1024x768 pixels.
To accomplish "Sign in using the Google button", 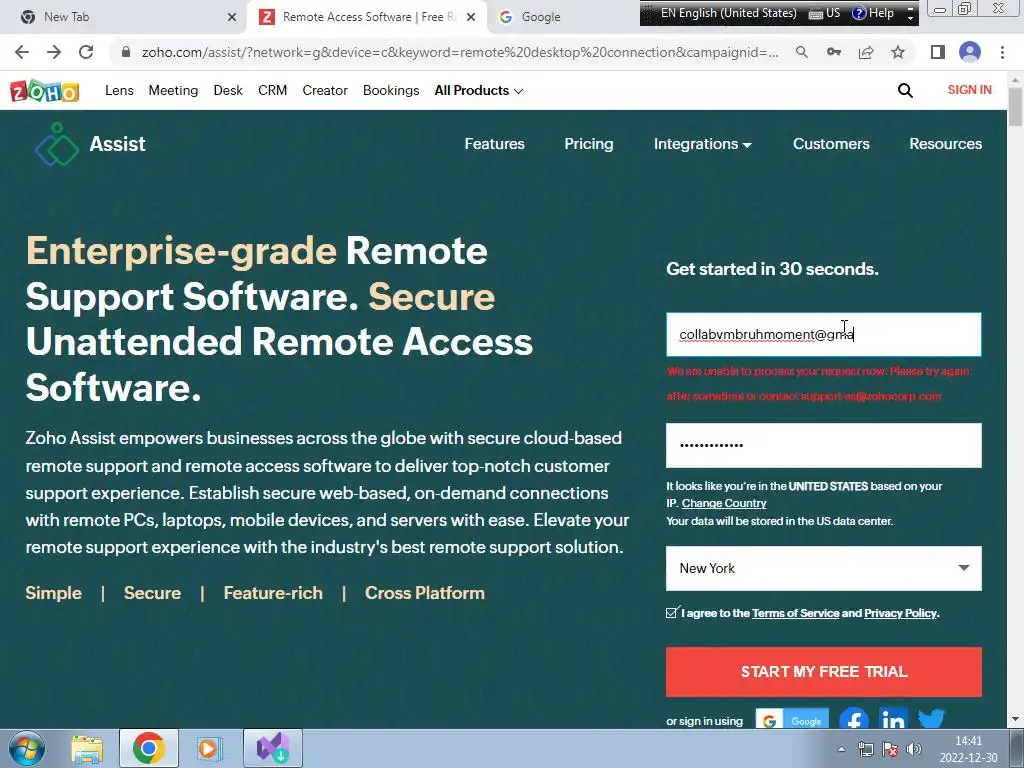I will pos(792,720).
